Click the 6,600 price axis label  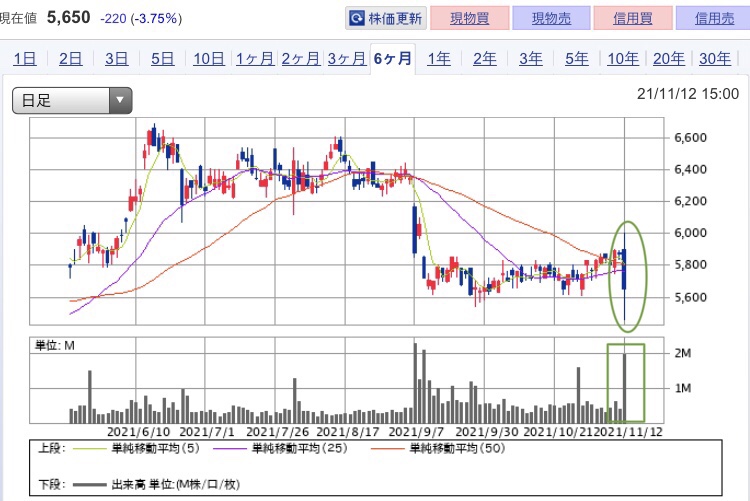(690, 138)
